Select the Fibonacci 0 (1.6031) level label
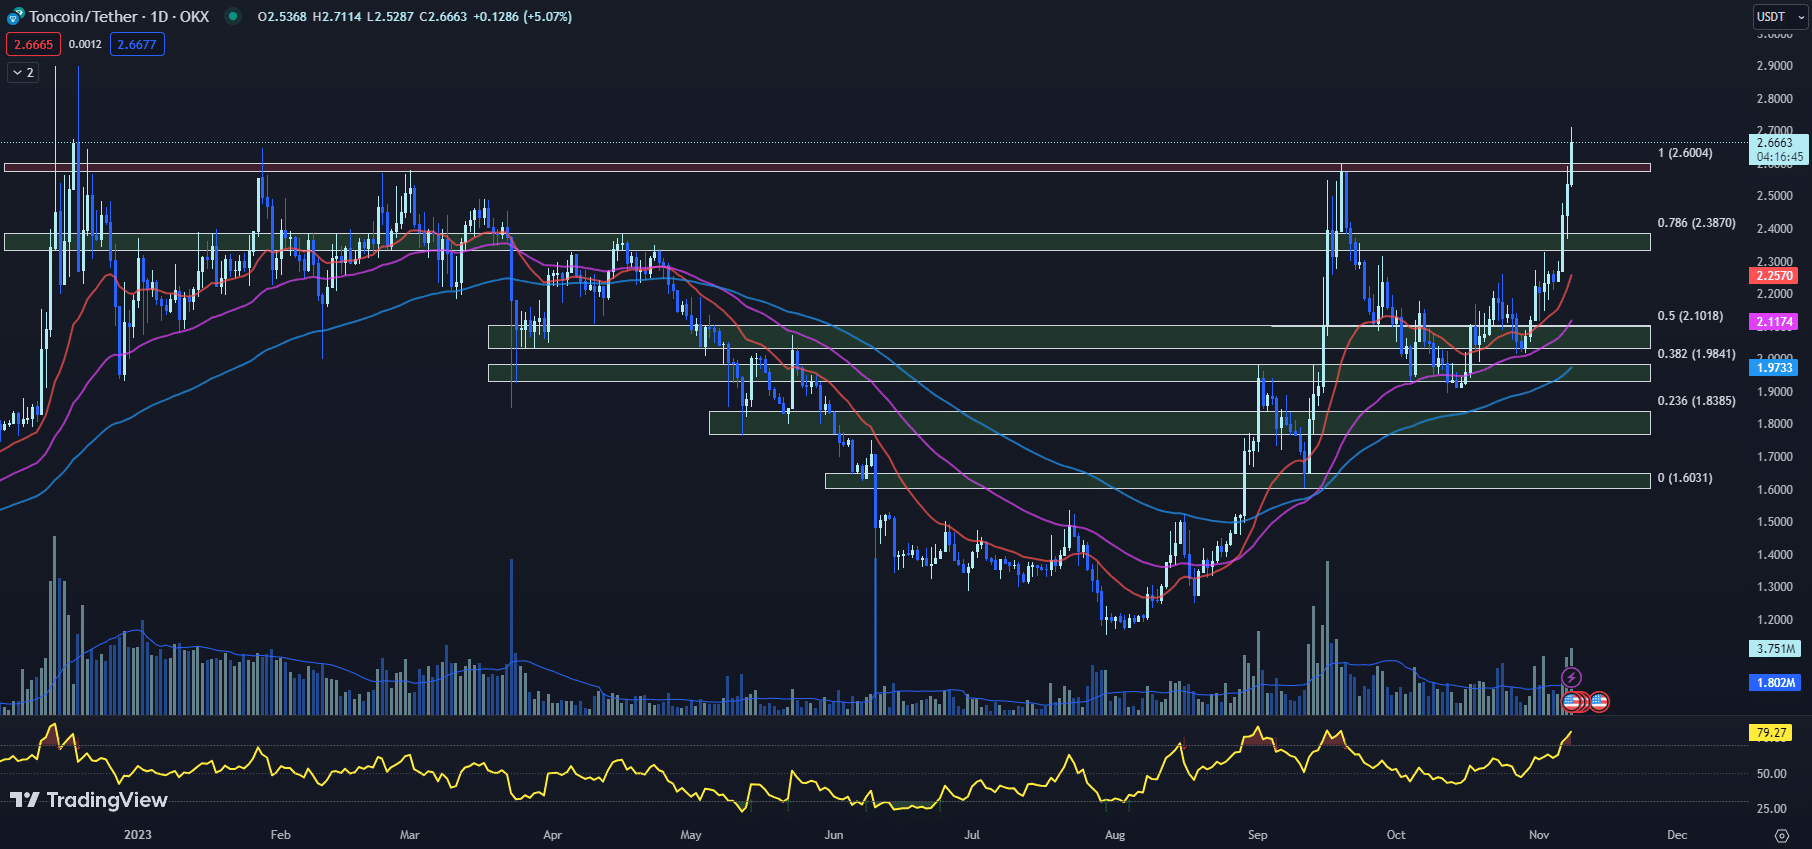 [1684, 478]
